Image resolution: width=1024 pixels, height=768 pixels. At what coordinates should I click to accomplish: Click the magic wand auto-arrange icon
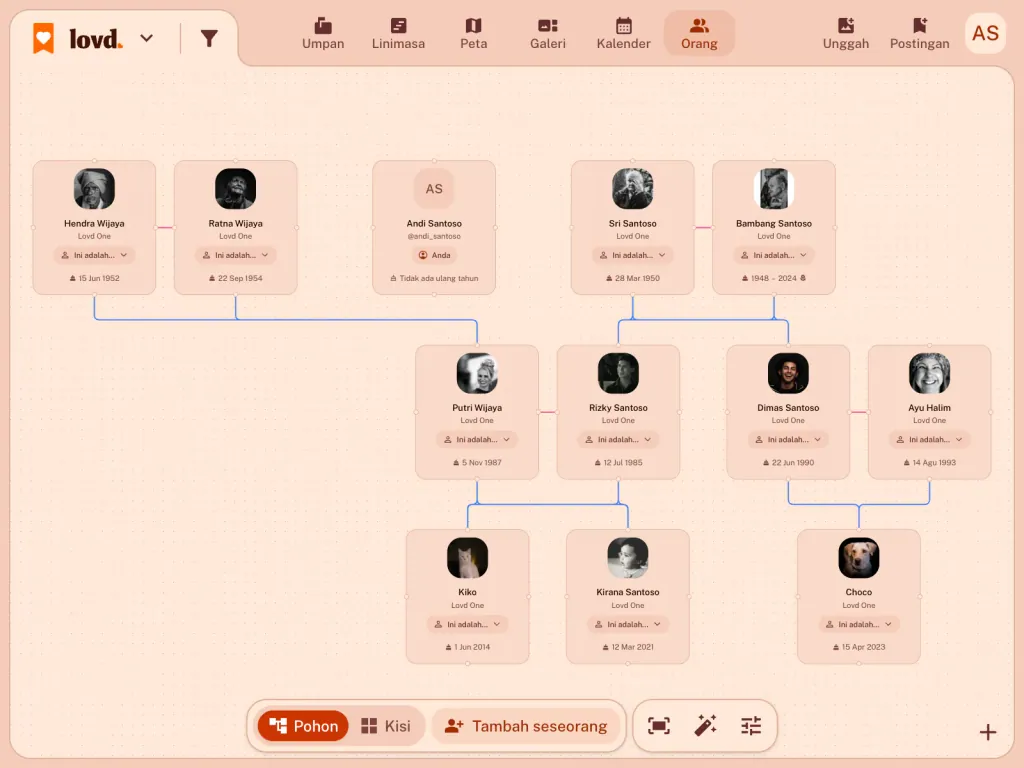coord(705,726)
